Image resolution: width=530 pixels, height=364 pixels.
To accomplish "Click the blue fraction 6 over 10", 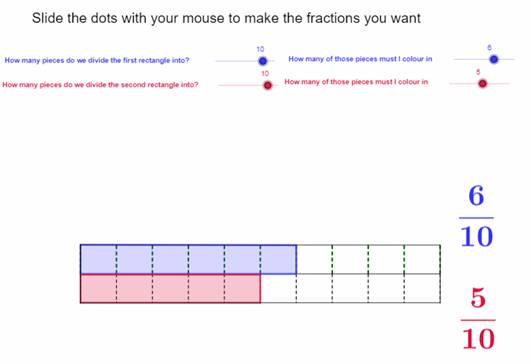I will (x=477, y=217).
